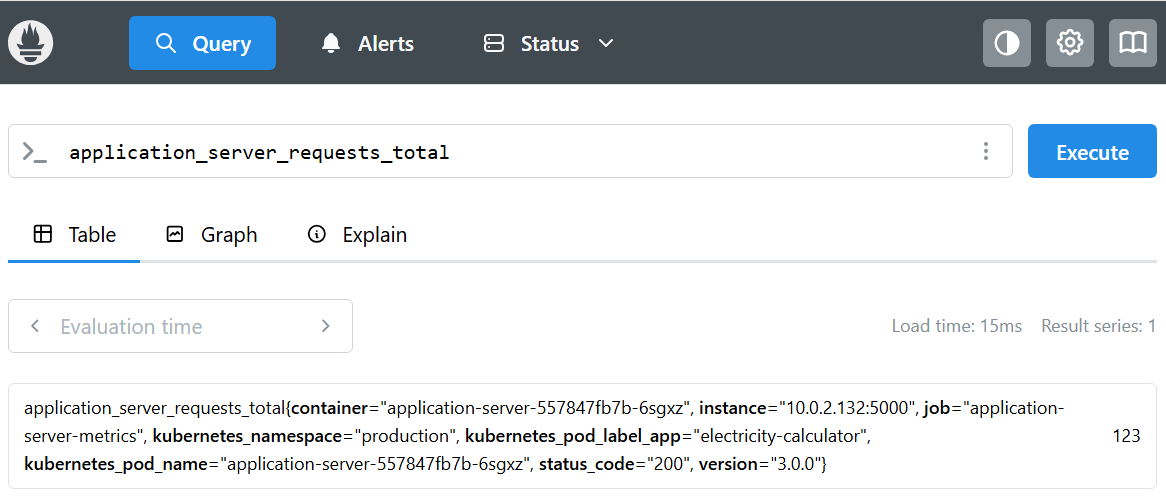The image size is (1166, 496).
Task: Click the Status server icon
Action: 494,43
